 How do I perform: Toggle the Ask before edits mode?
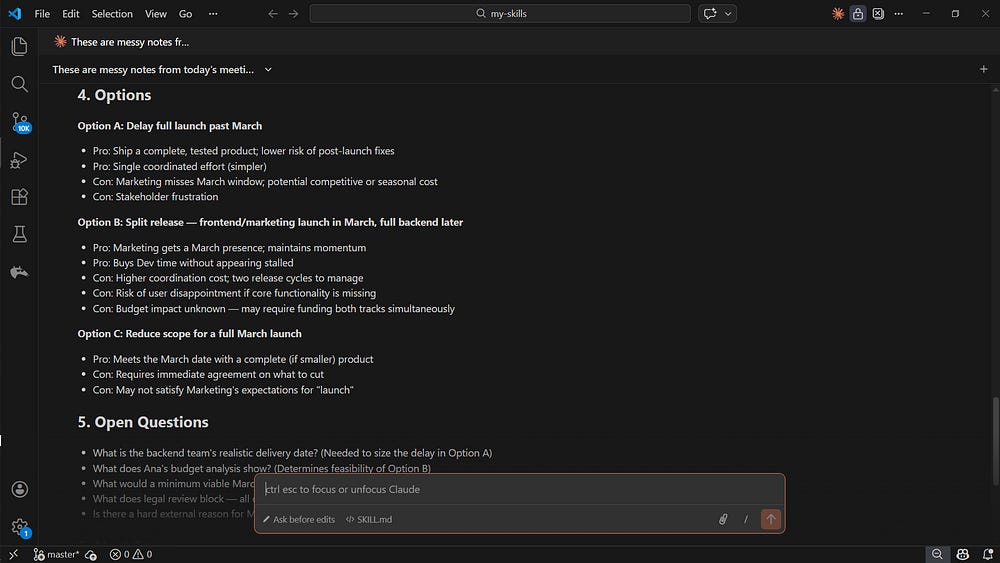pyautogui.click(x=298, y=519)
